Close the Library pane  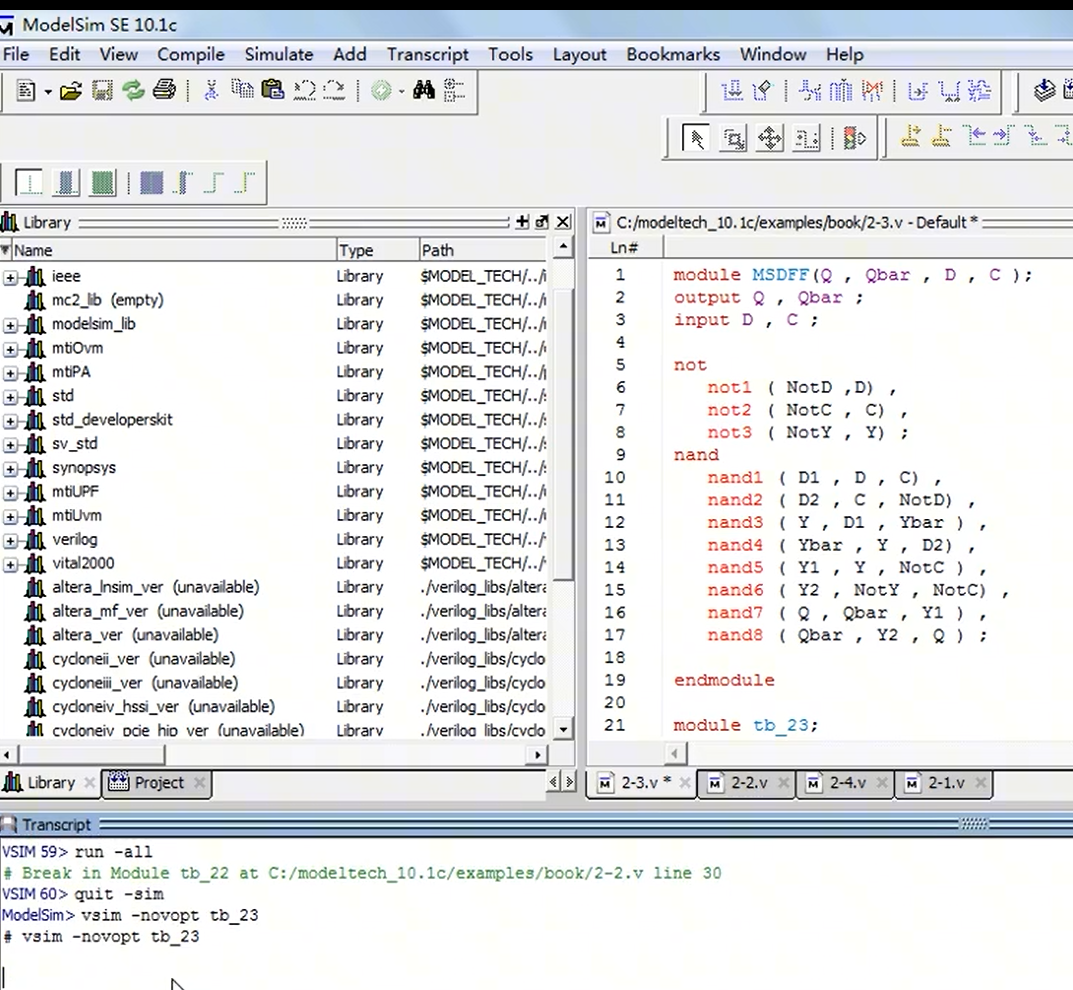(x=563, y=222)
